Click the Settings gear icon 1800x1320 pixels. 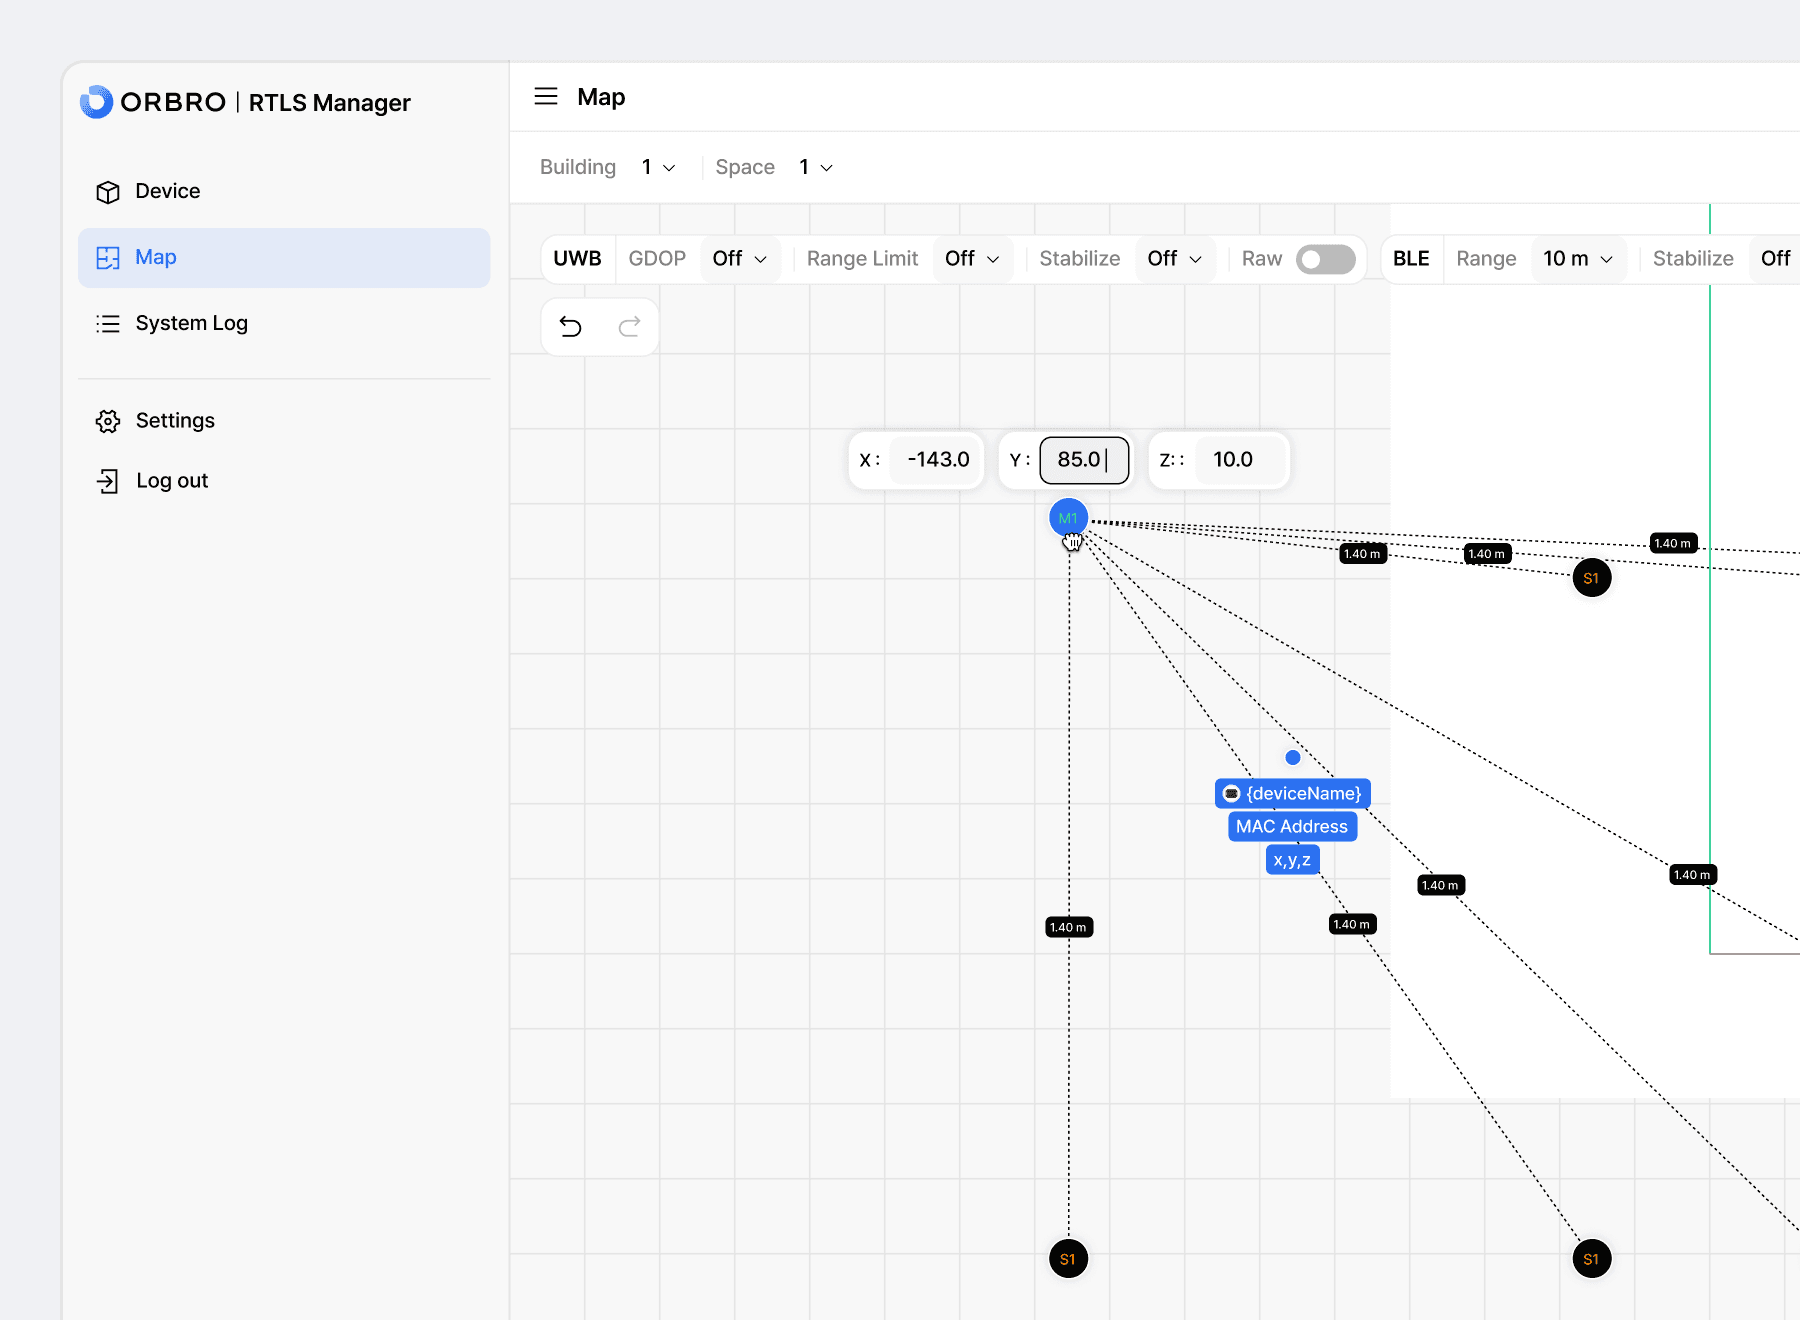[x=108, y=421]
